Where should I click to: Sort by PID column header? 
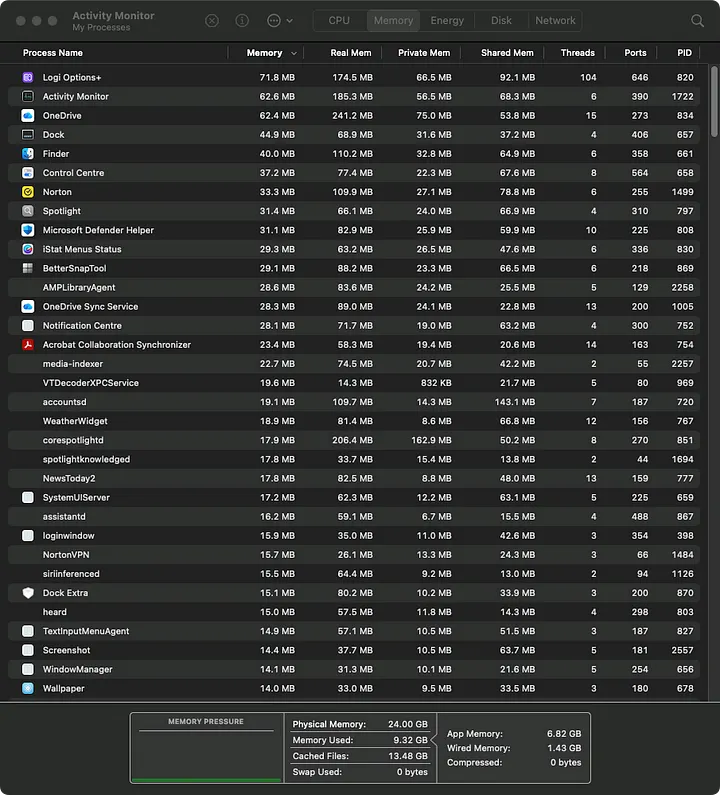tap(685, 53)
